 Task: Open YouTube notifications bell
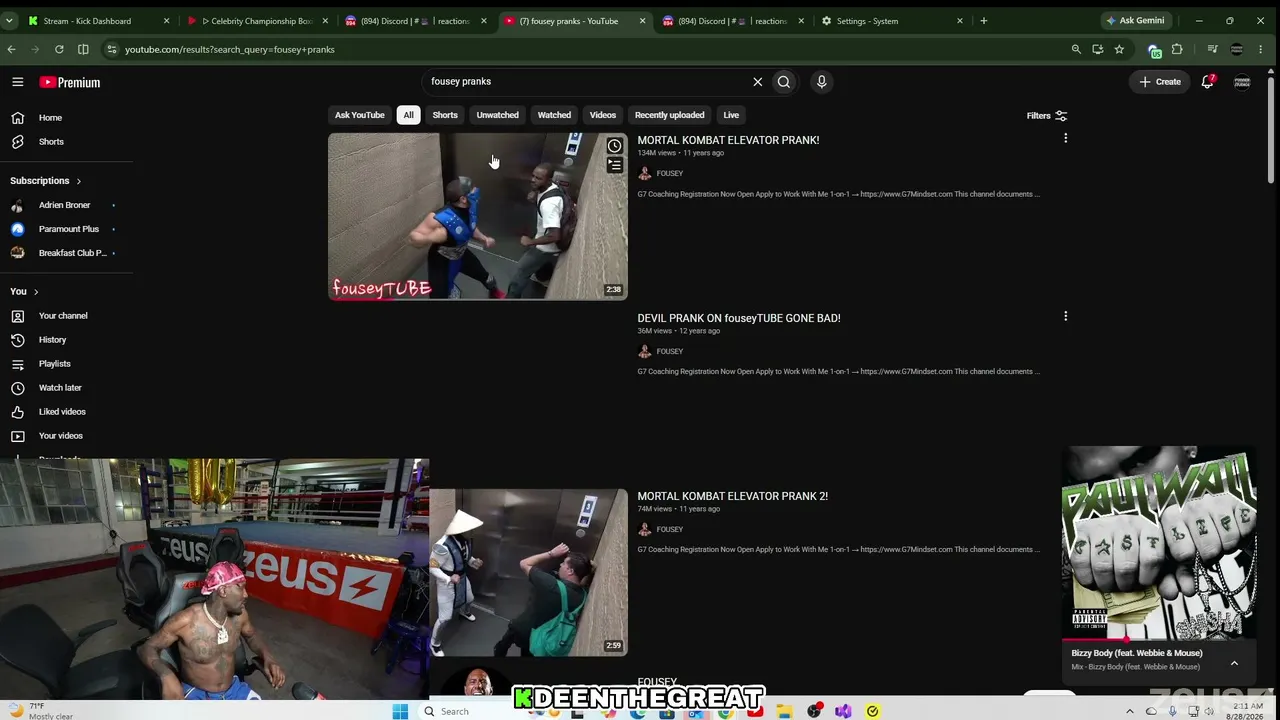click(x=1207, y=82)
